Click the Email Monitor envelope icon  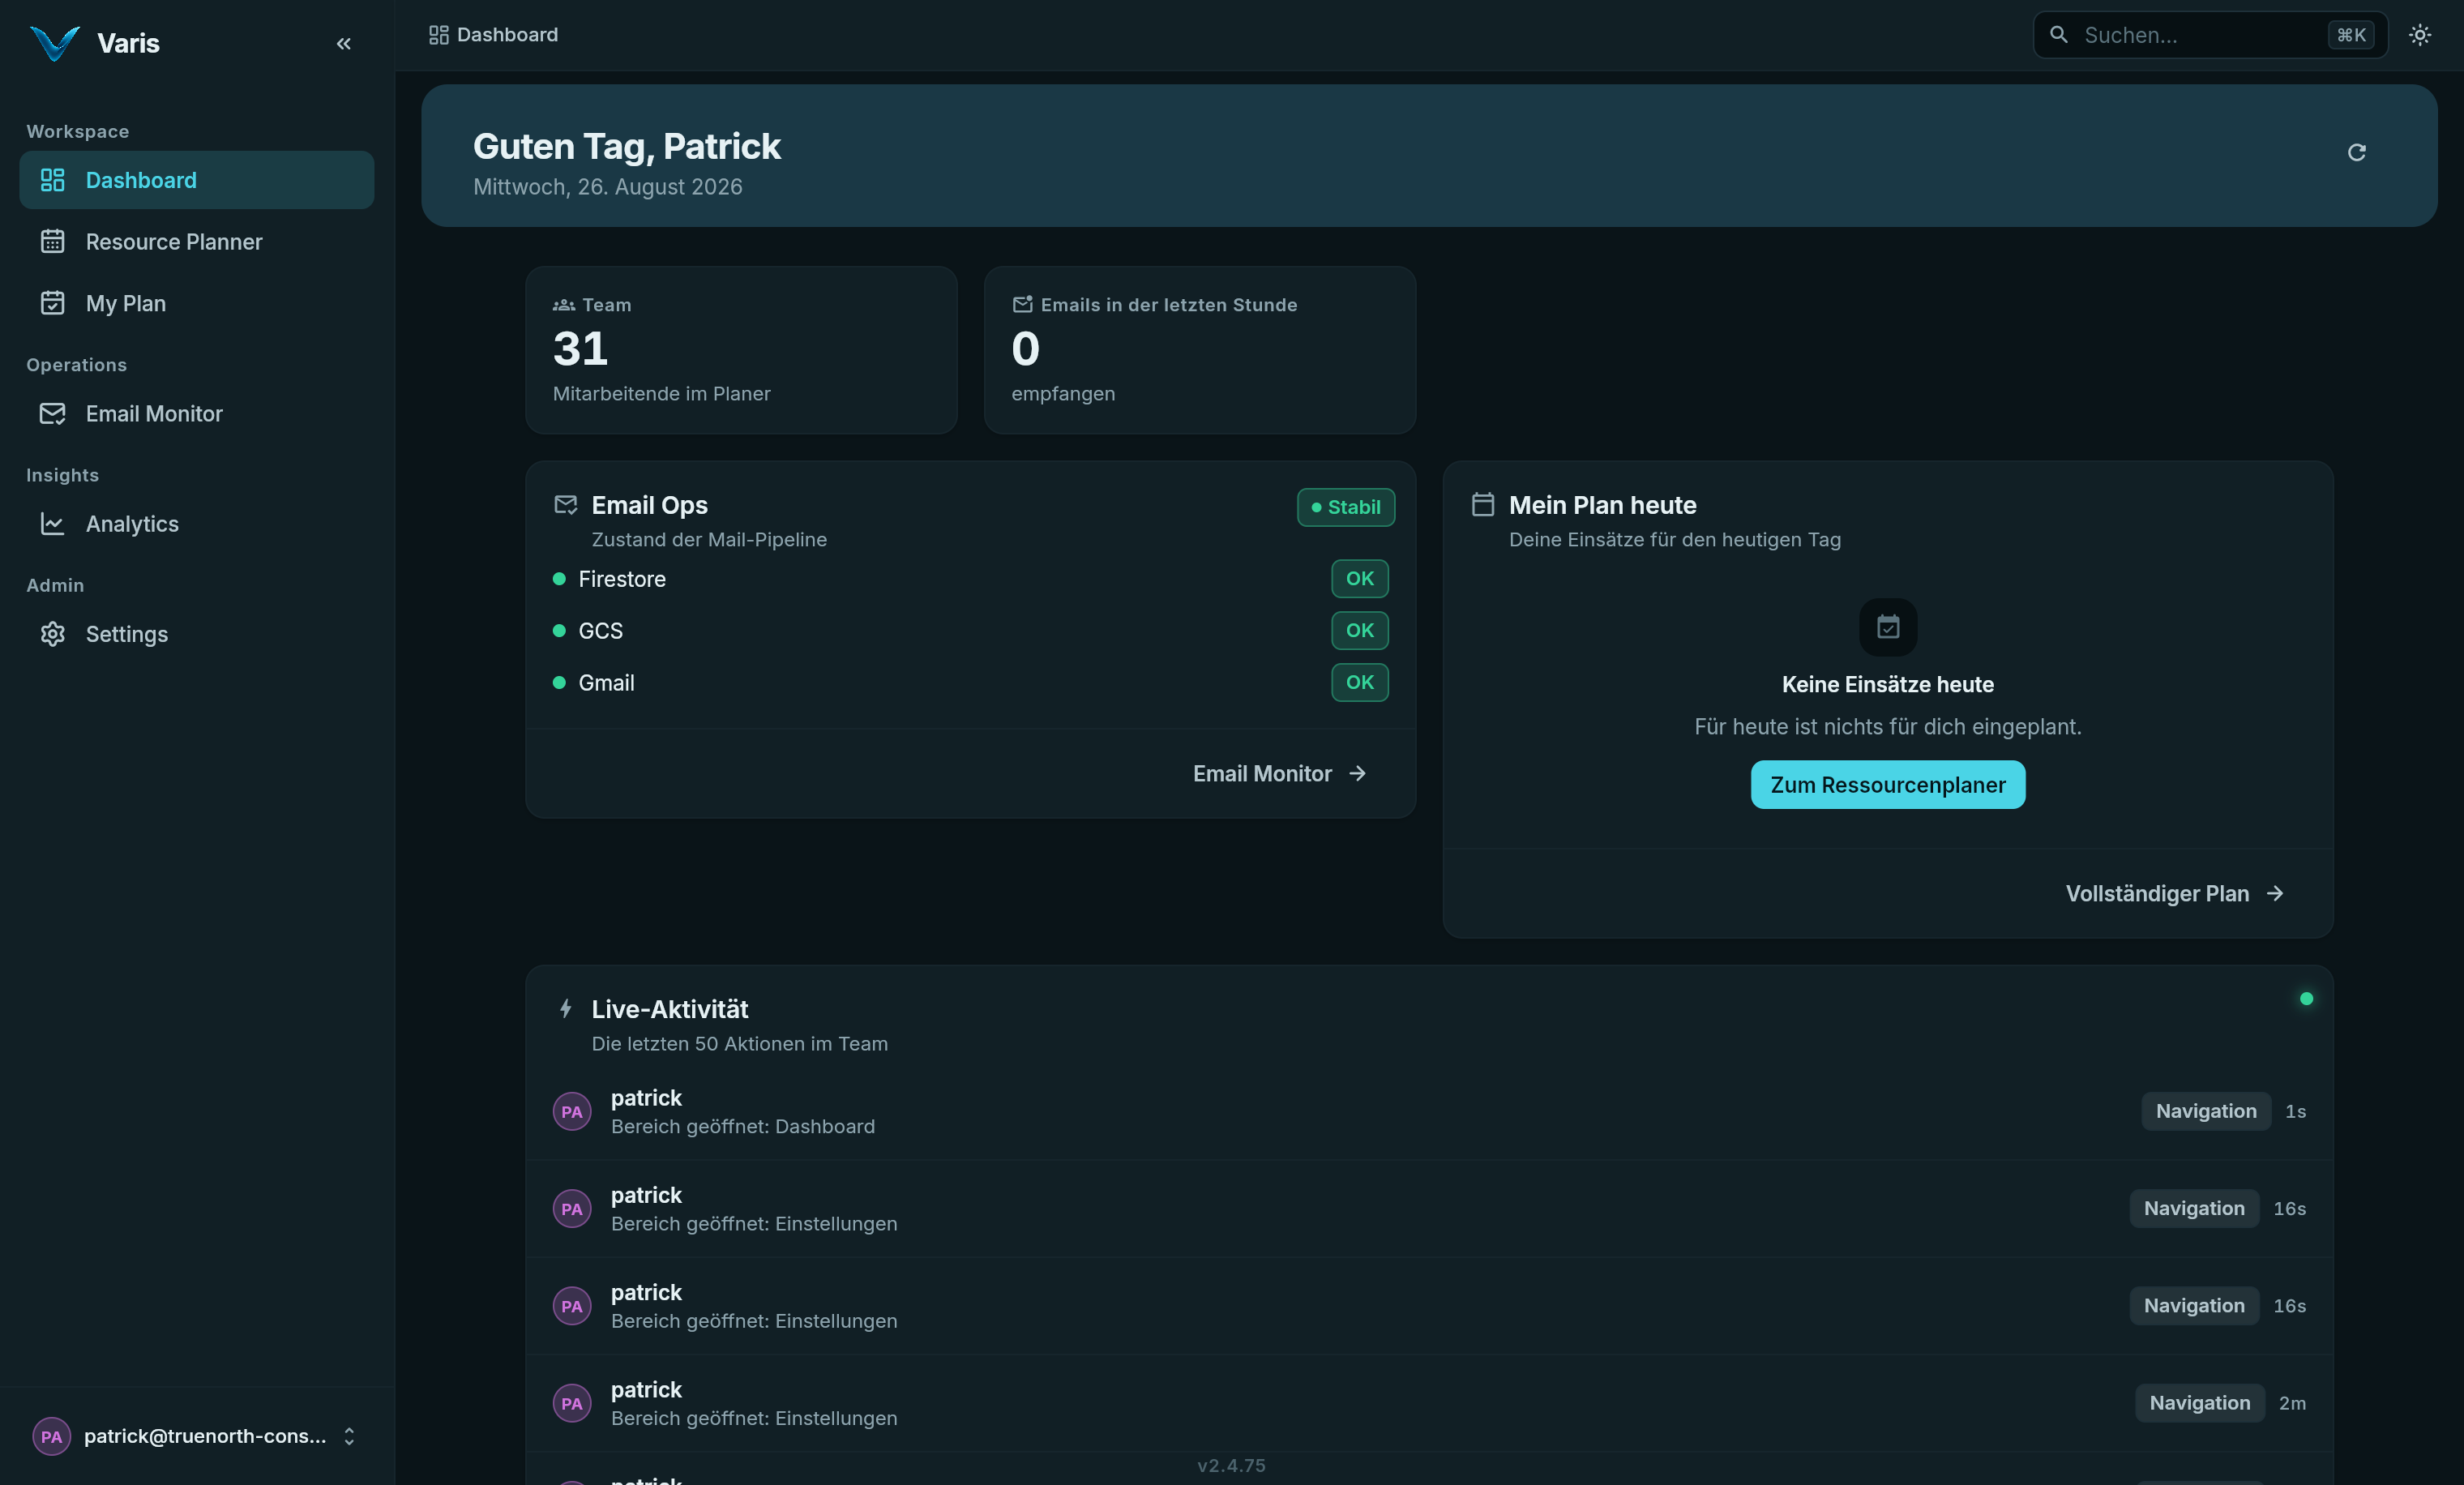(x=52, y=414)
